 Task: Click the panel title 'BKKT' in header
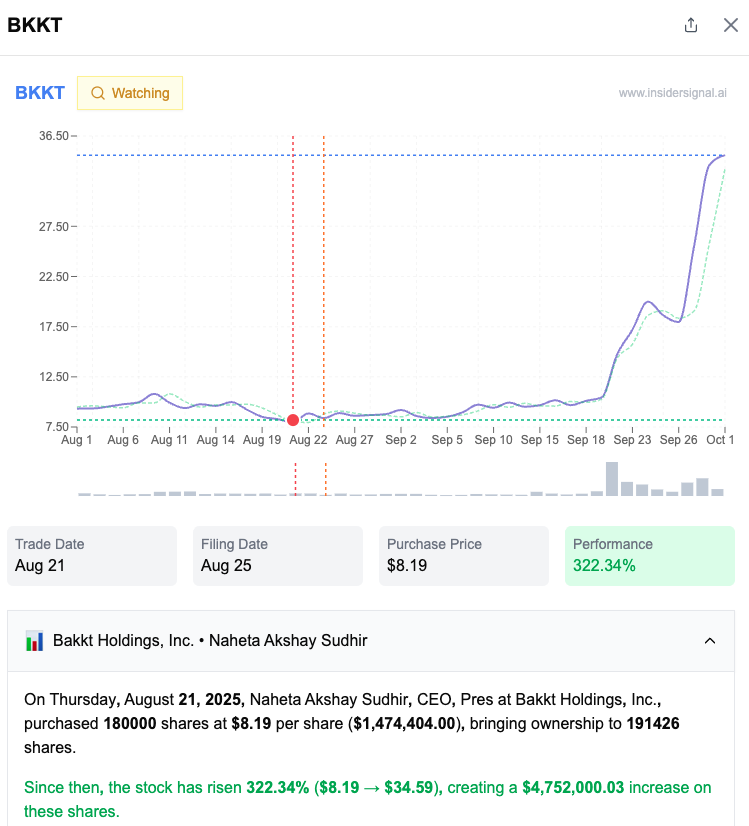[35, 25]
